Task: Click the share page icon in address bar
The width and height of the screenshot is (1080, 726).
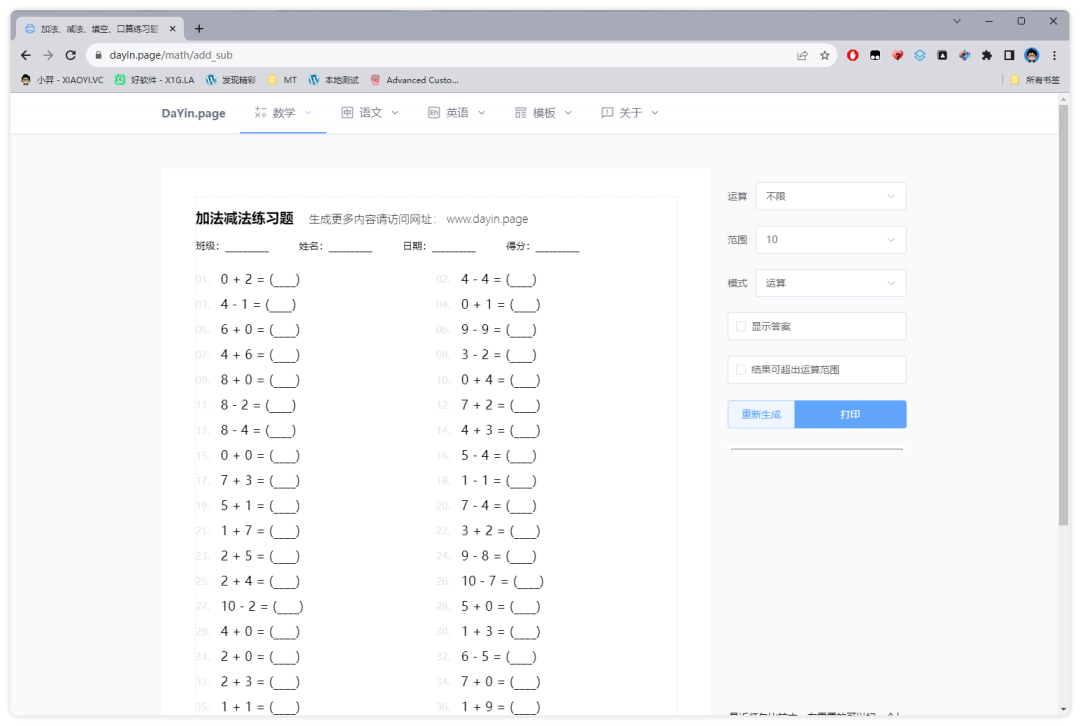Action: [x=802, y=56]
